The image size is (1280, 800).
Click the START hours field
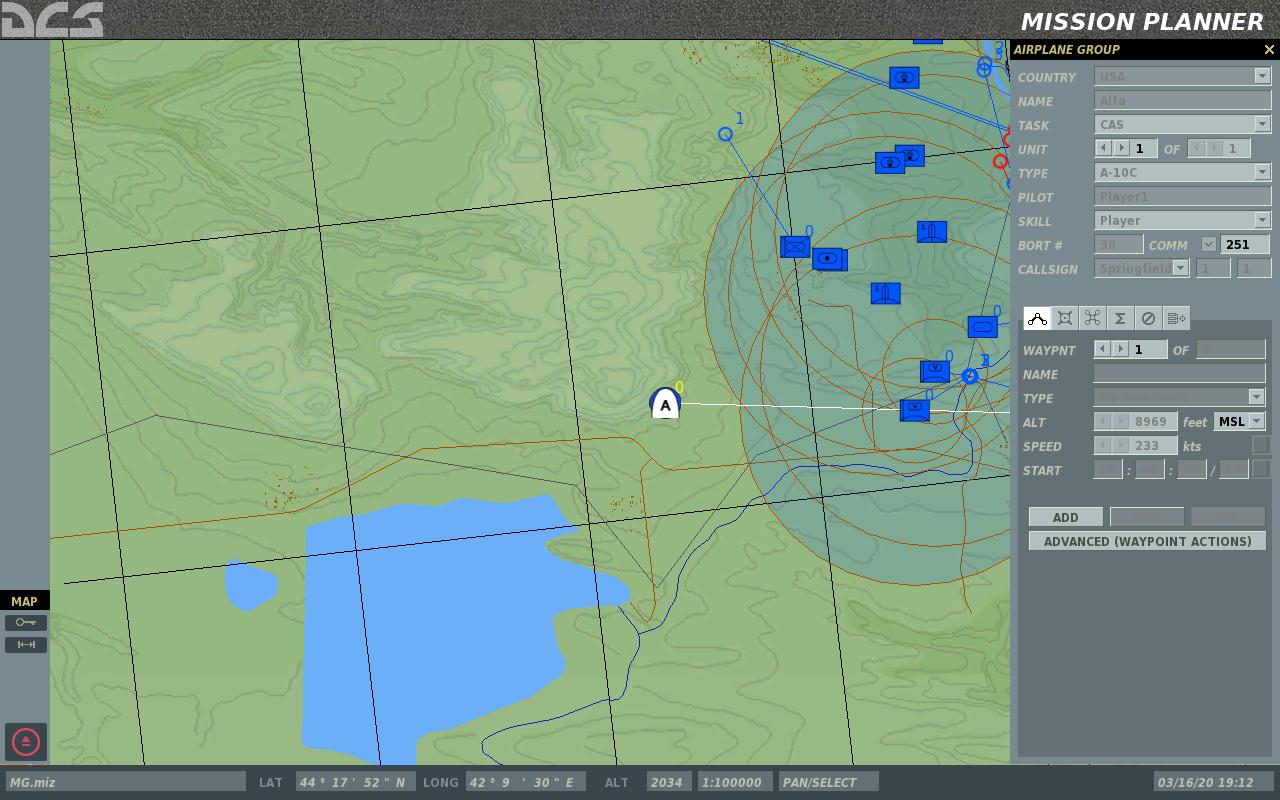[1108, 469]
